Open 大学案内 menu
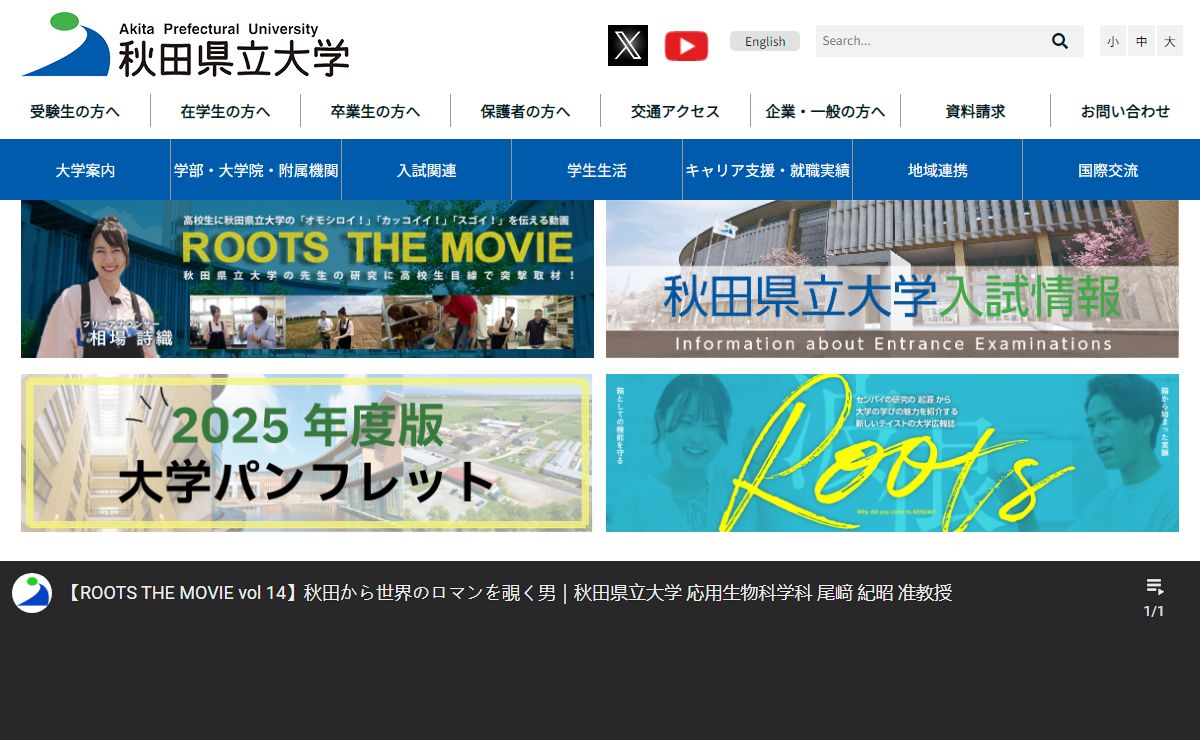Image resolution: width=1200 pixels, height=740 pixels. (x=85, y=170)
